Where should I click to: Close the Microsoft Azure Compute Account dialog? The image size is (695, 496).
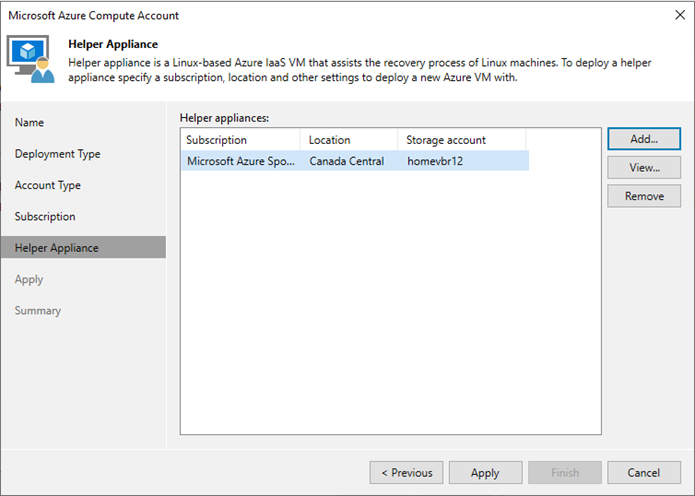pos(680,15)
